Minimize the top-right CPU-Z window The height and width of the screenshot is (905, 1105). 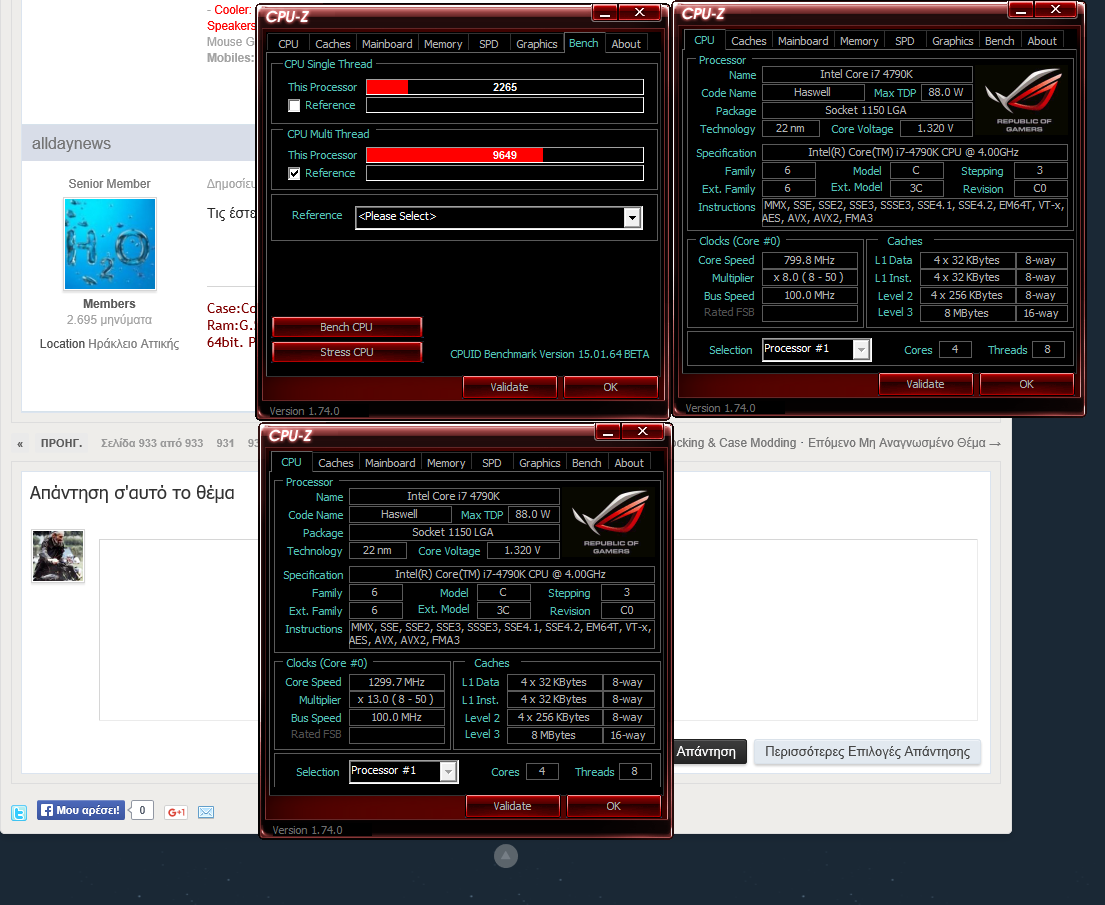click(x=1020, y=10)
